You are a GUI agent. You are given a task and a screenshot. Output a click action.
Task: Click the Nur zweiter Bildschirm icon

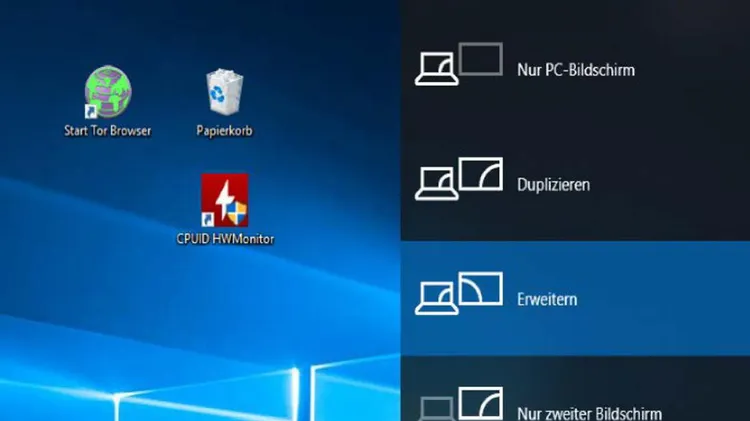(x=459, y=404)
